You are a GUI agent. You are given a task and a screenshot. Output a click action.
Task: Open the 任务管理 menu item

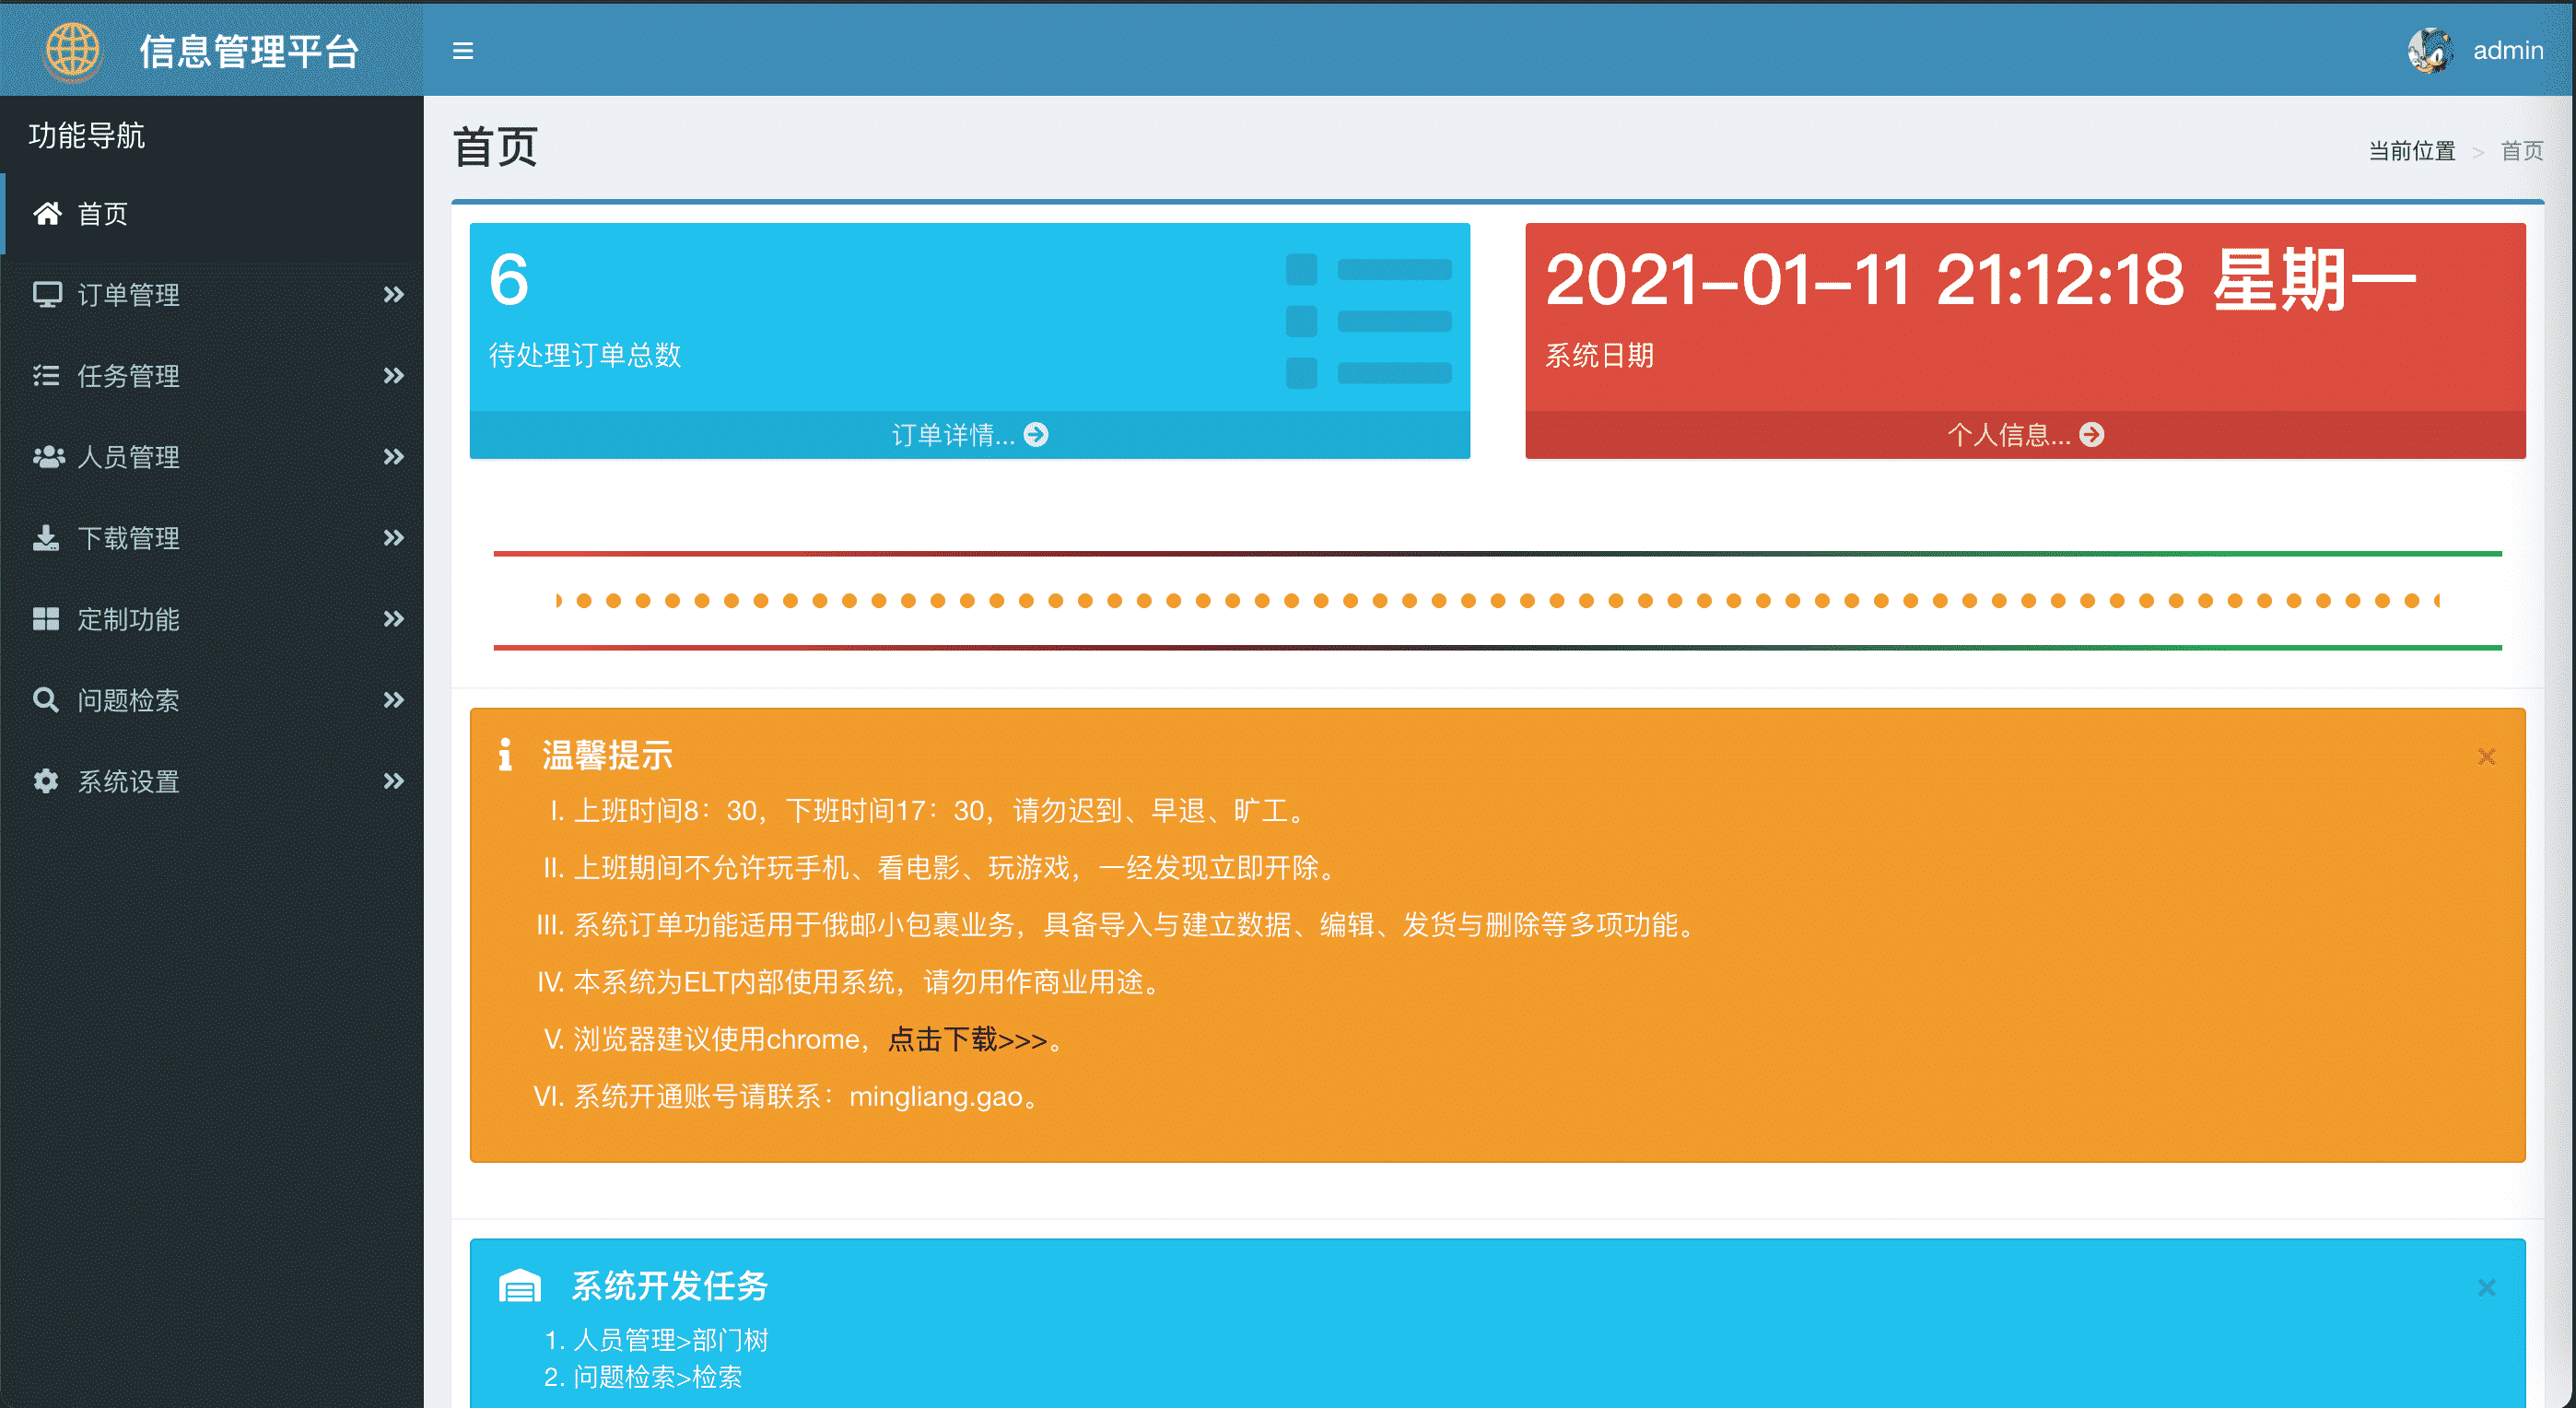(x=129, y=376)
